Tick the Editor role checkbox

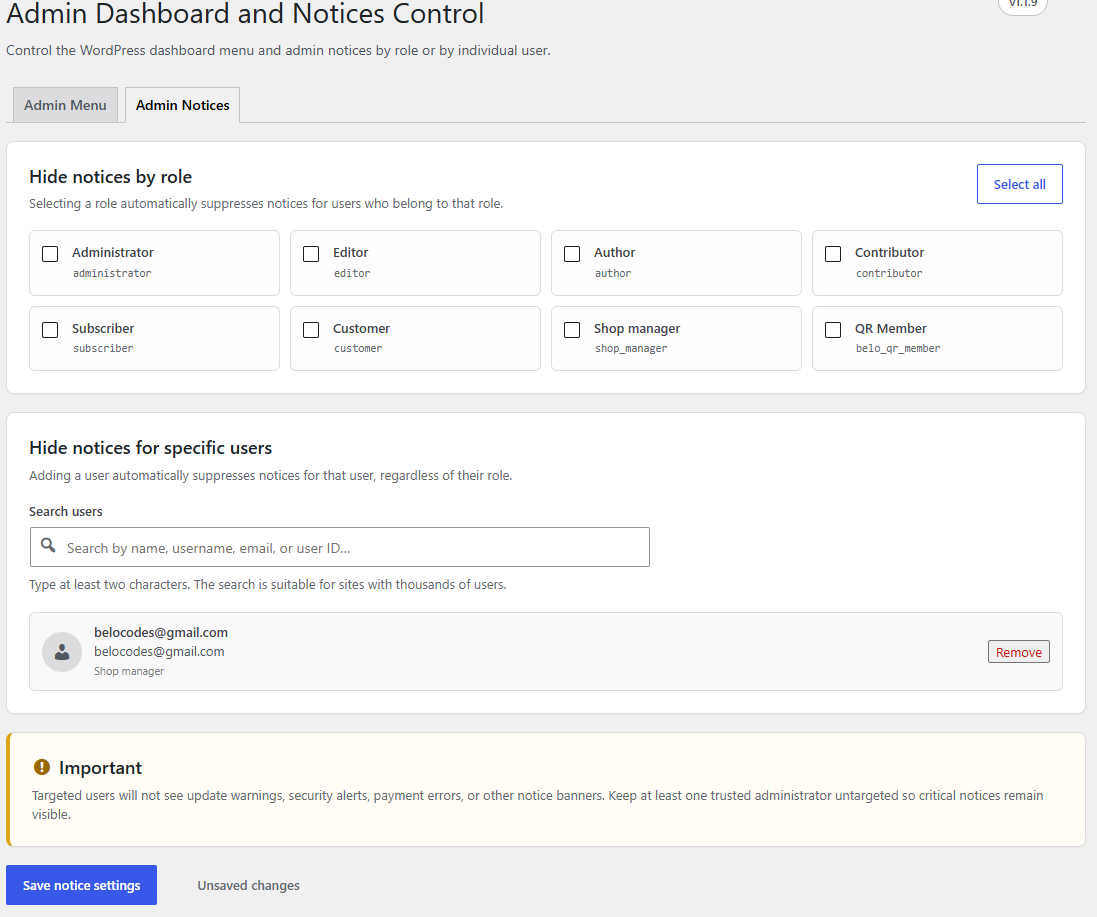pyautogui.click(x=311, y=254)
